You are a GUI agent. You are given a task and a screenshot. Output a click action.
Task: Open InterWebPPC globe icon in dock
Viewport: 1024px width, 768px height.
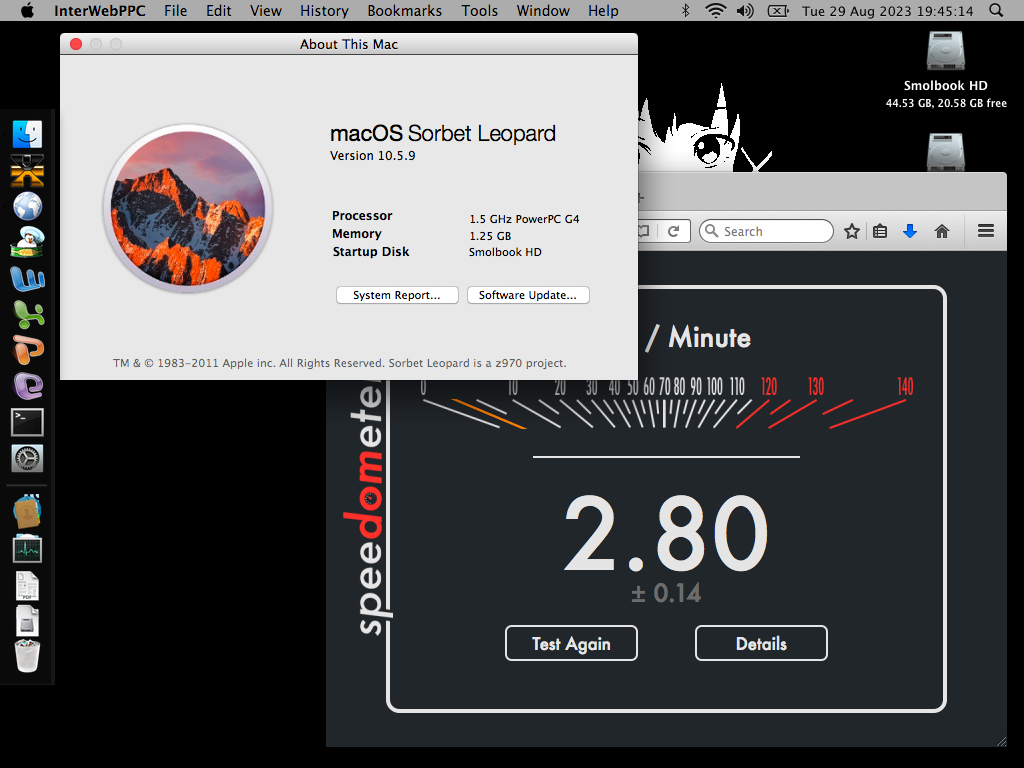27,206
